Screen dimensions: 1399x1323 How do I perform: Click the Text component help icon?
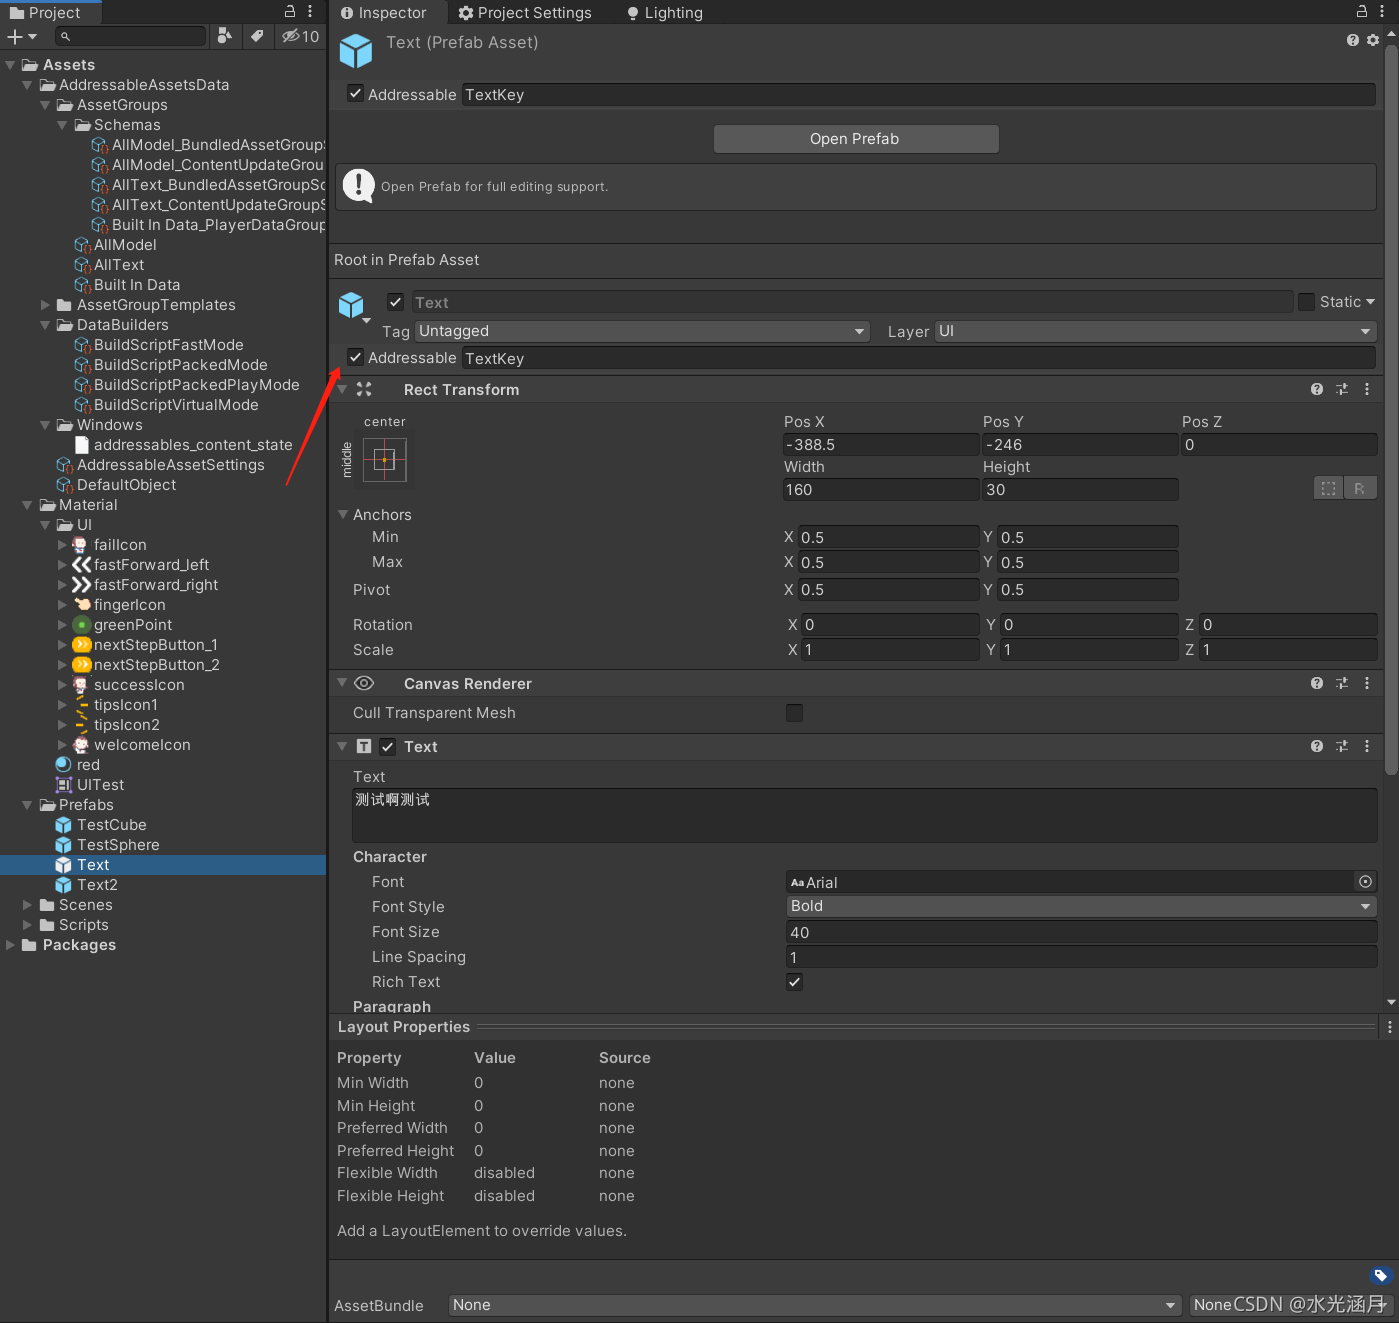point(1317,746)
